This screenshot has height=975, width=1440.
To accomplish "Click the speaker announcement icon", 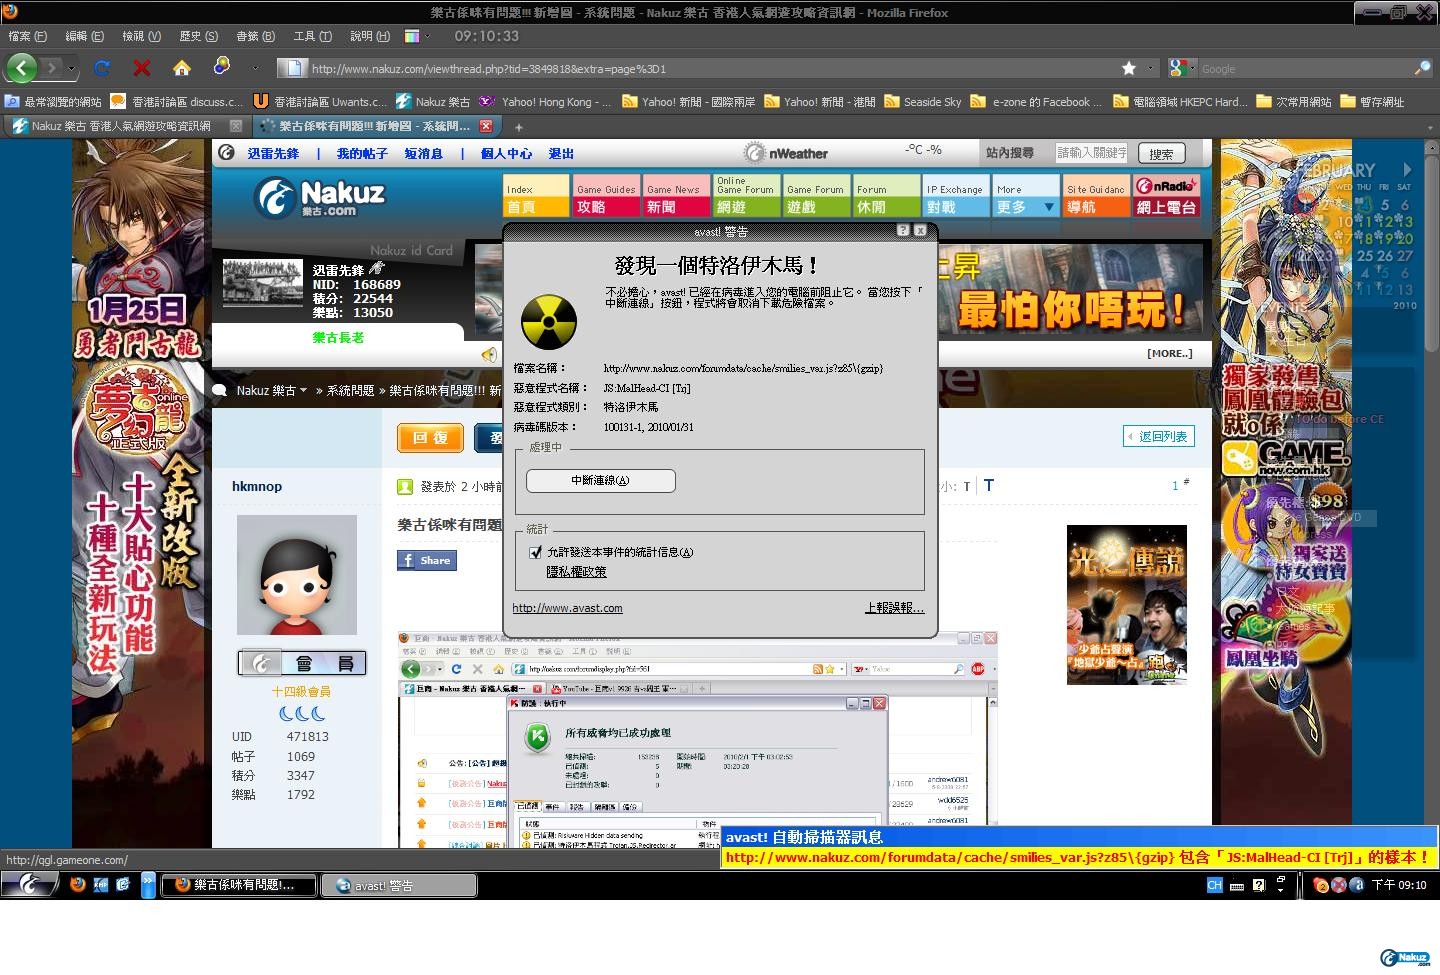I will [489, 354].
